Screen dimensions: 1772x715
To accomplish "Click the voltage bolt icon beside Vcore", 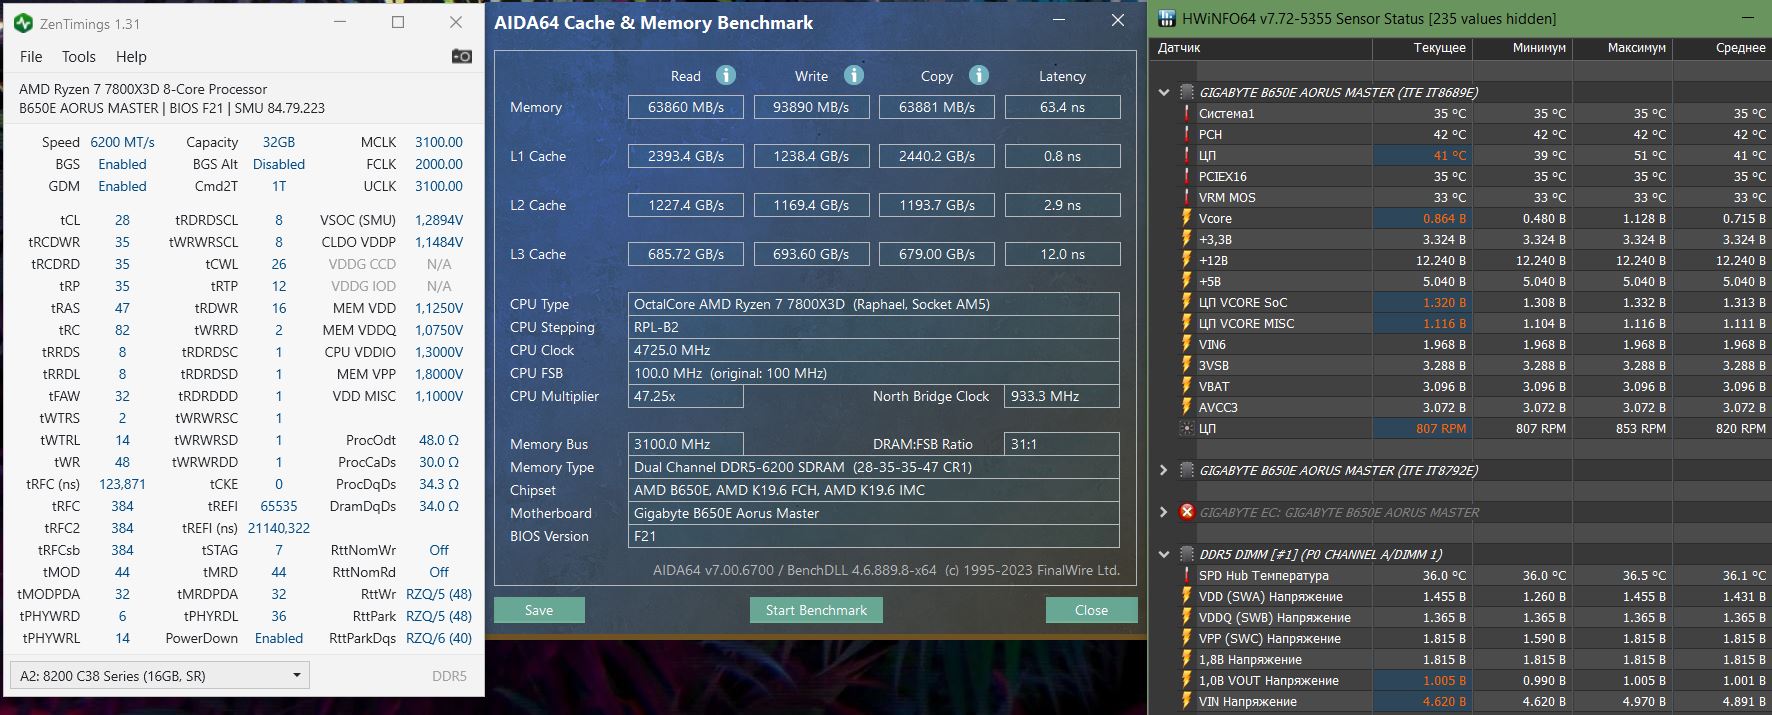I will [x=1187, y=218].
